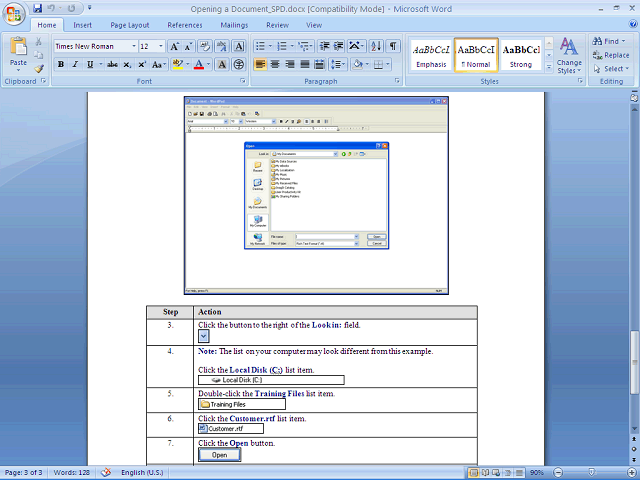Image resolution: width=640 pixels, height=480 pixels.
Task: Apply strikethrough formatting
Action: [112, 64]
